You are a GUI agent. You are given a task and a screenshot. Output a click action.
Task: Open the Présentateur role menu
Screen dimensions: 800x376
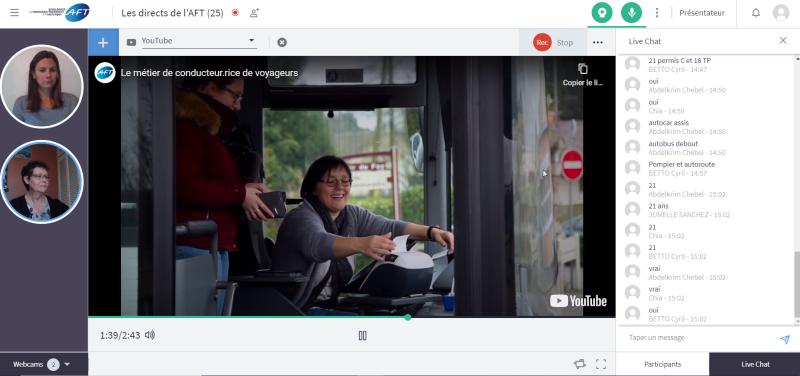[x=702, y=13]
